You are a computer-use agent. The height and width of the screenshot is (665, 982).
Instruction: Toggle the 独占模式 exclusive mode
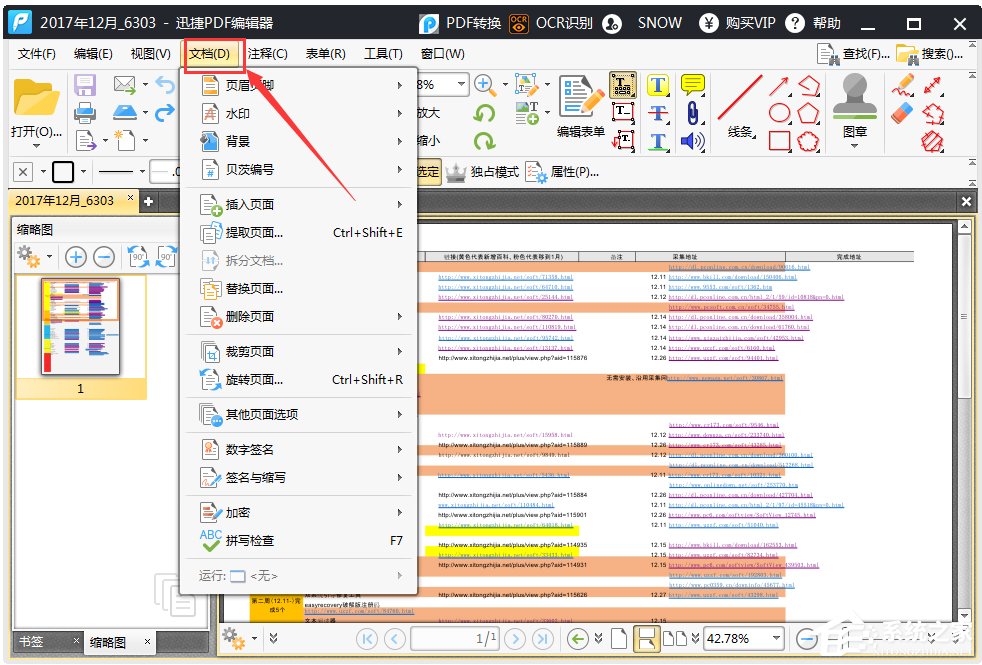tap(483, 172)
